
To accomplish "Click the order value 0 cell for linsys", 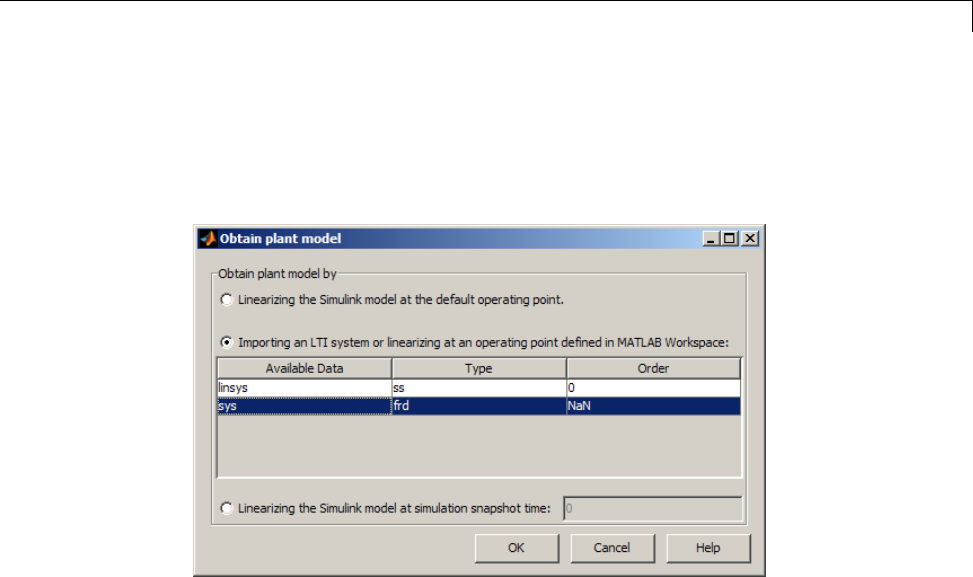I will (x=653, y=388).
